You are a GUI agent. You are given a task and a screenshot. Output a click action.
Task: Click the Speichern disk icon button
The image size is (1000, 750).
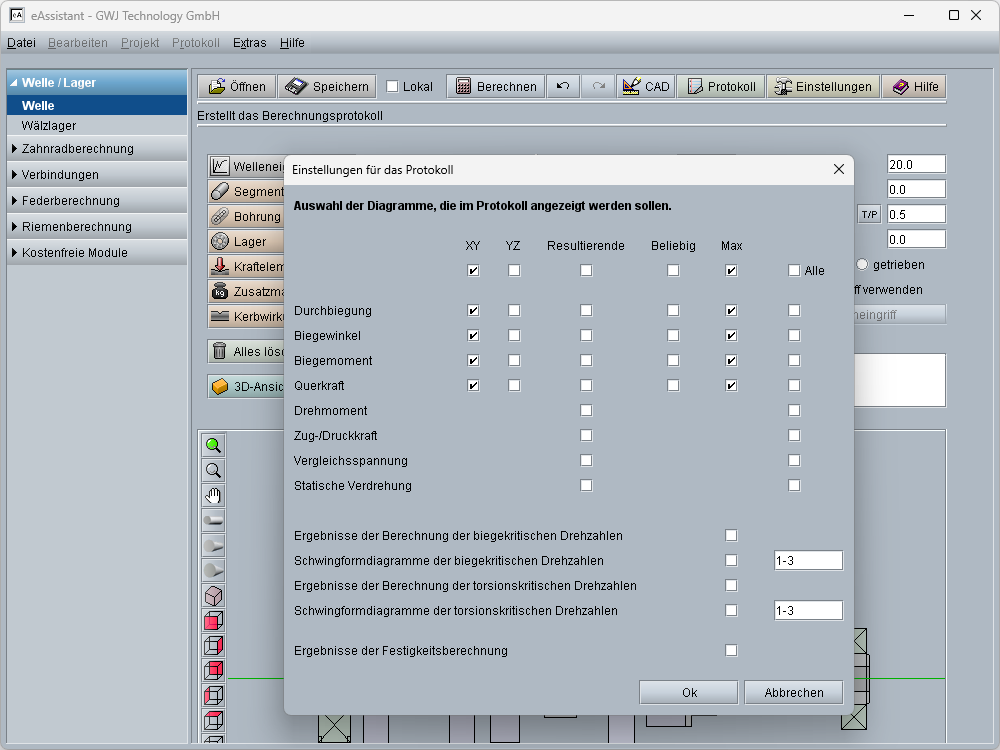328,87
